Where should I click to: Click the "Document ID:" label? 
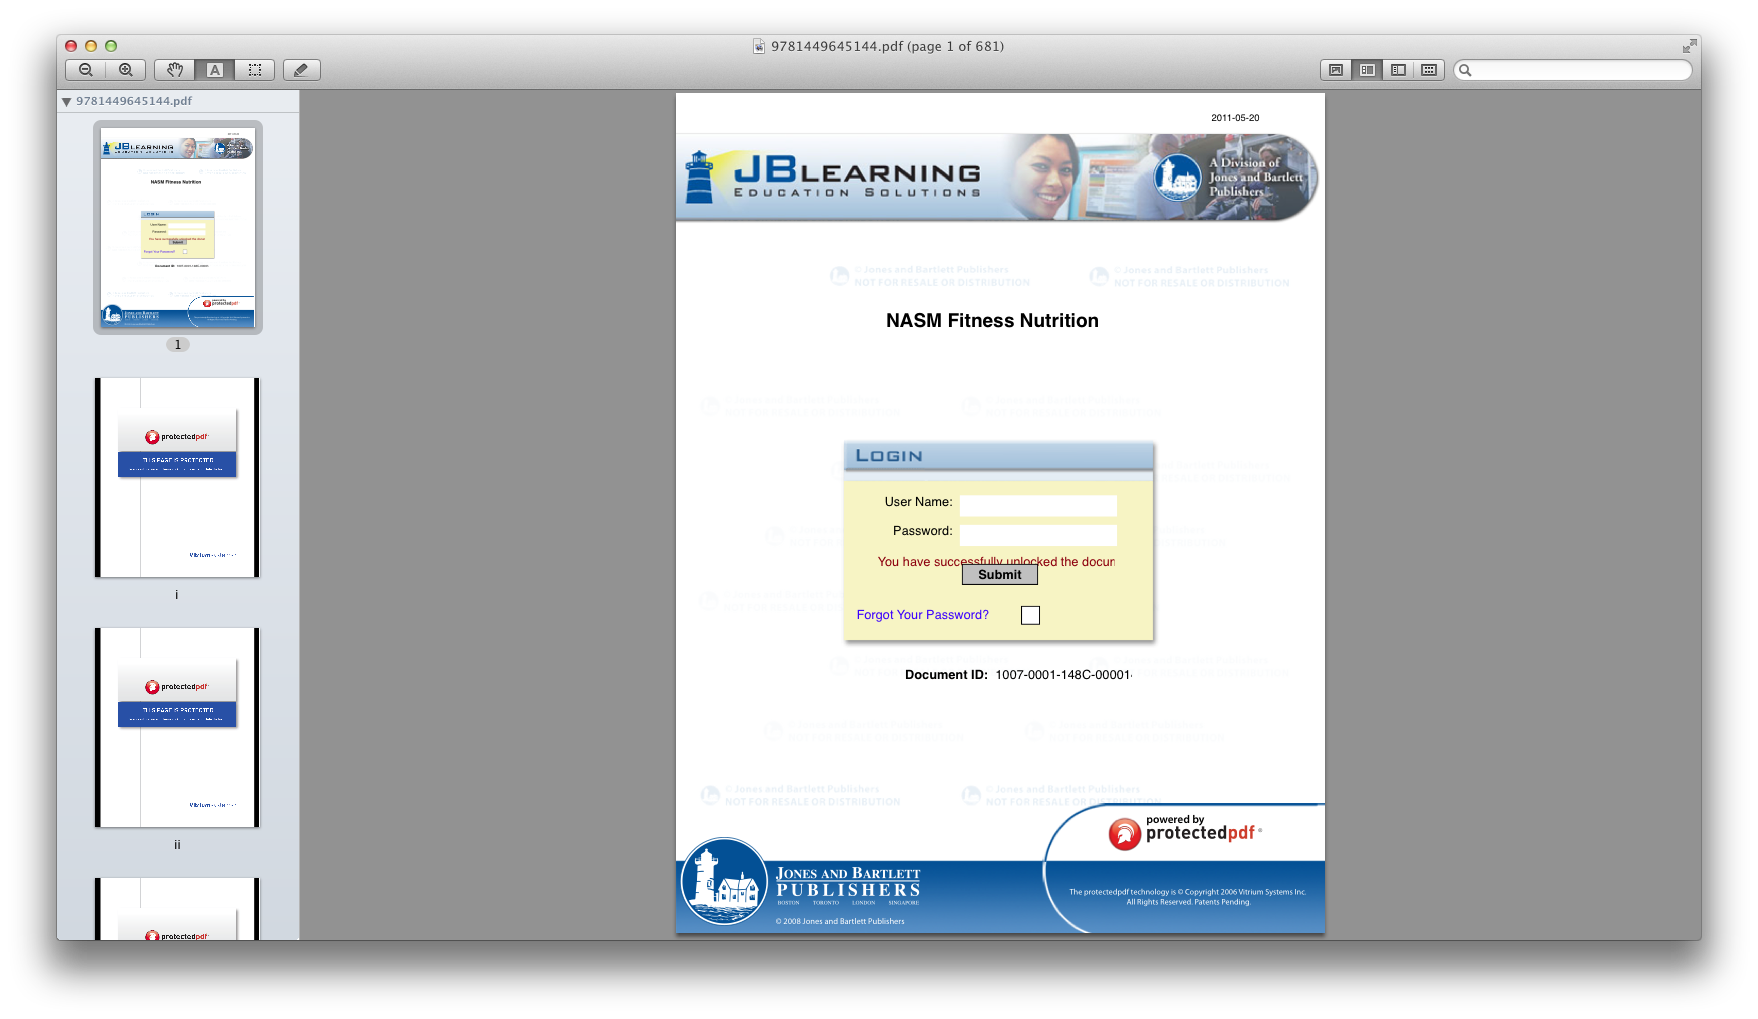[946, 675]
